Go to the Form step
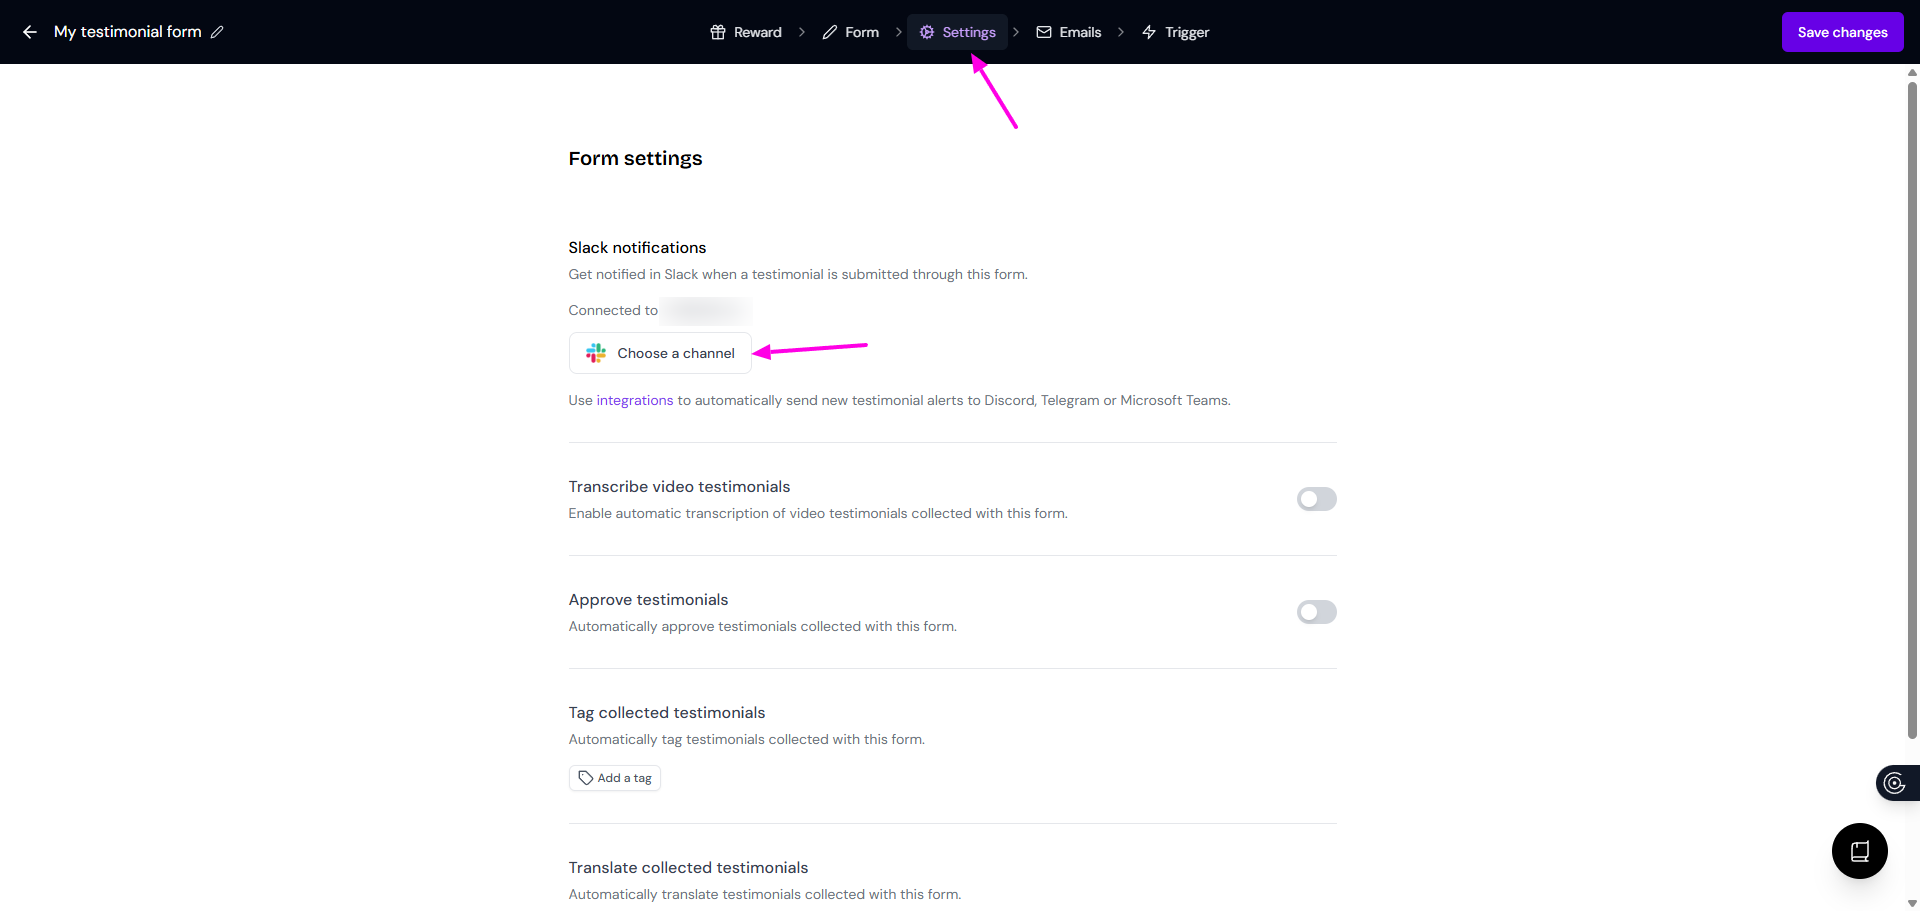The width and height of the screenshot is (1920, 911). coord(851,32)
